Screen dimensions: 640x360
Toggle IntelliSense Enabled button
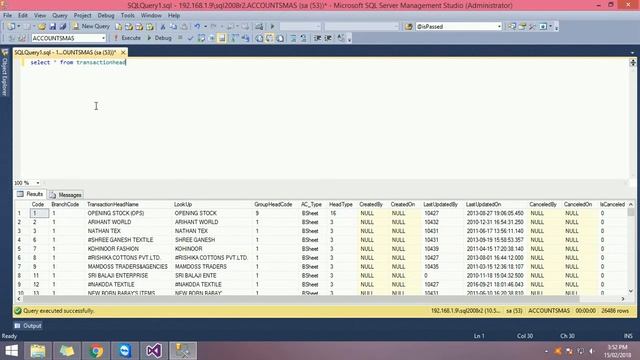click(222, 38)
